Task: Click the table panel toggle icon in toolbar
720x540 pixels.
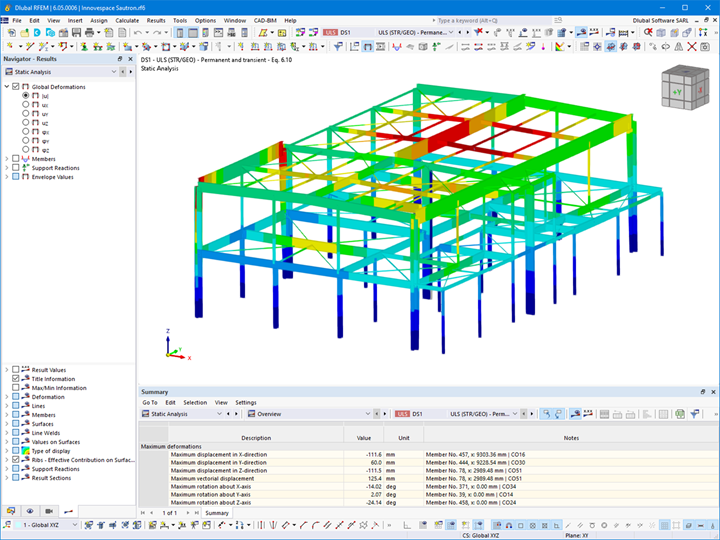Action: (193, 33)
